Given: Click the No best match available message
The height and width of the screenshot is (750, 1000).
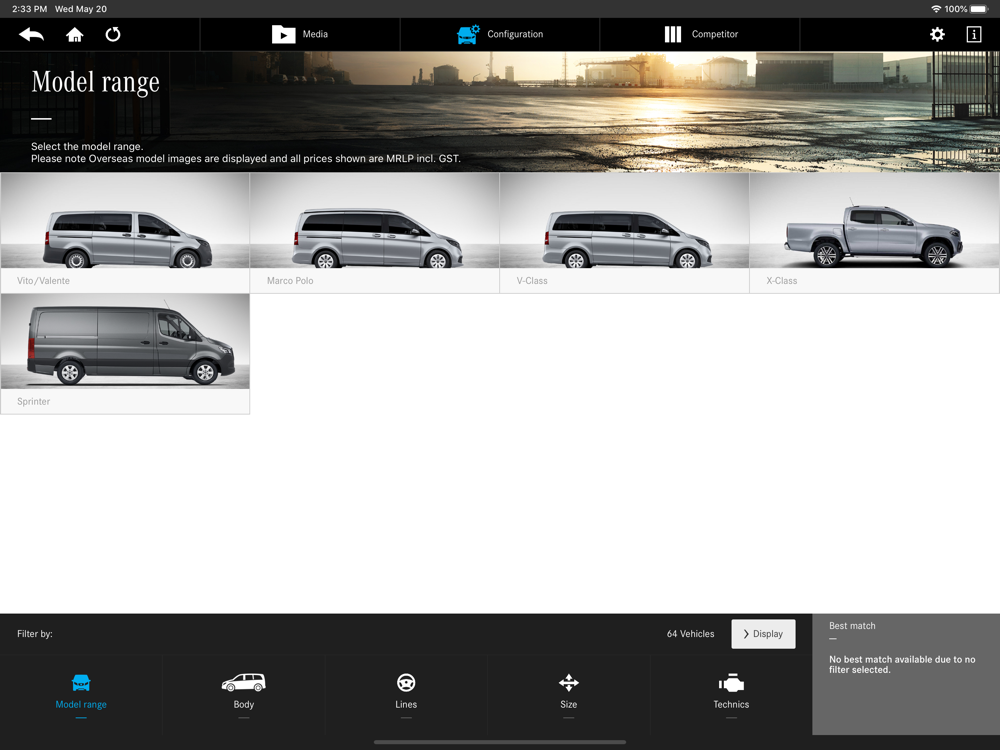Looking at the screenshot, I should (902, 665).
